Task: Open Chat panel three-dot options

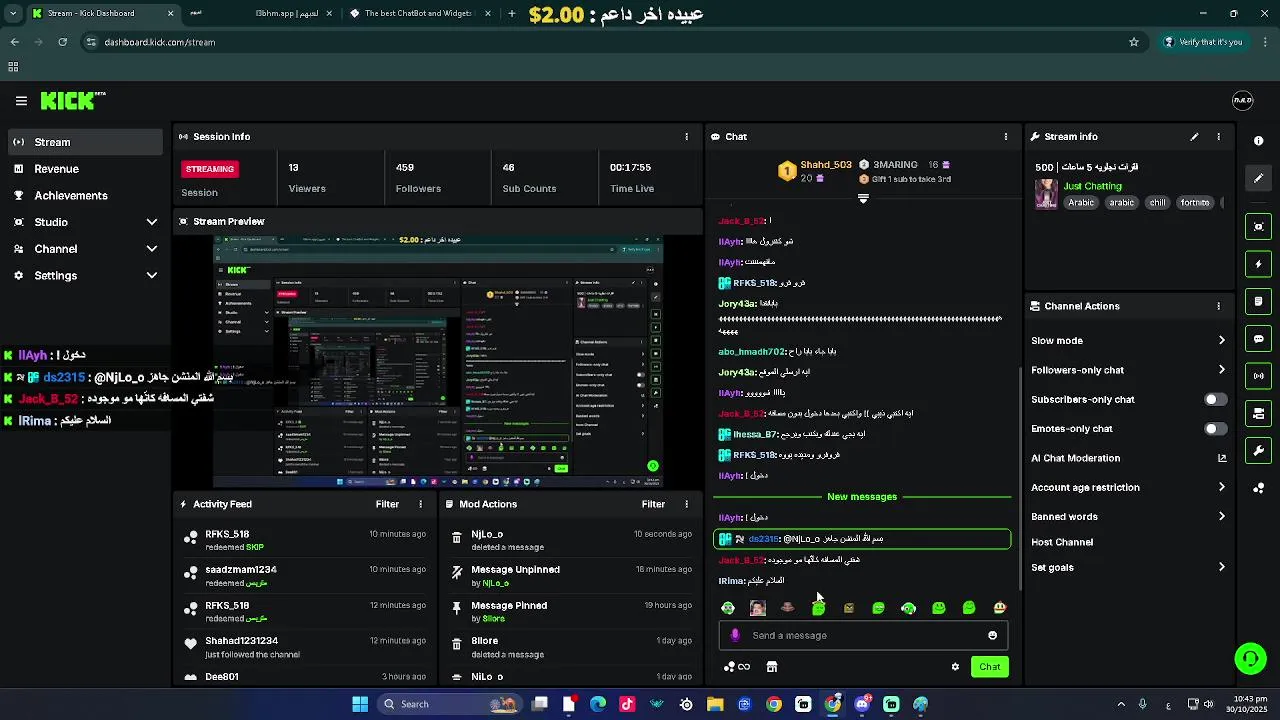Action: [x=1006, y=137]
